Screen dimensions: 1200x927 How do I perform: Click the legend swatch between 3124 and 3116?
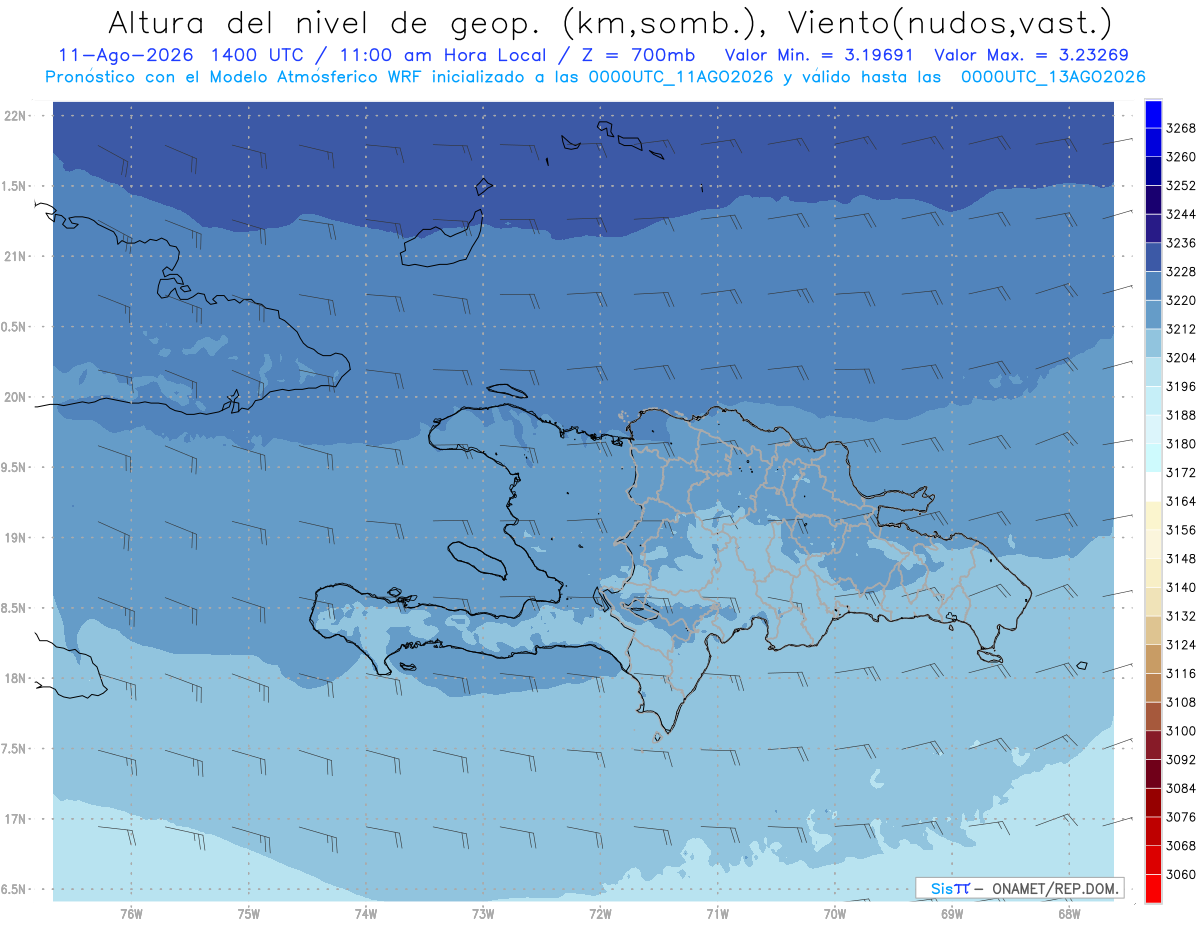(x=1153, y=659)
